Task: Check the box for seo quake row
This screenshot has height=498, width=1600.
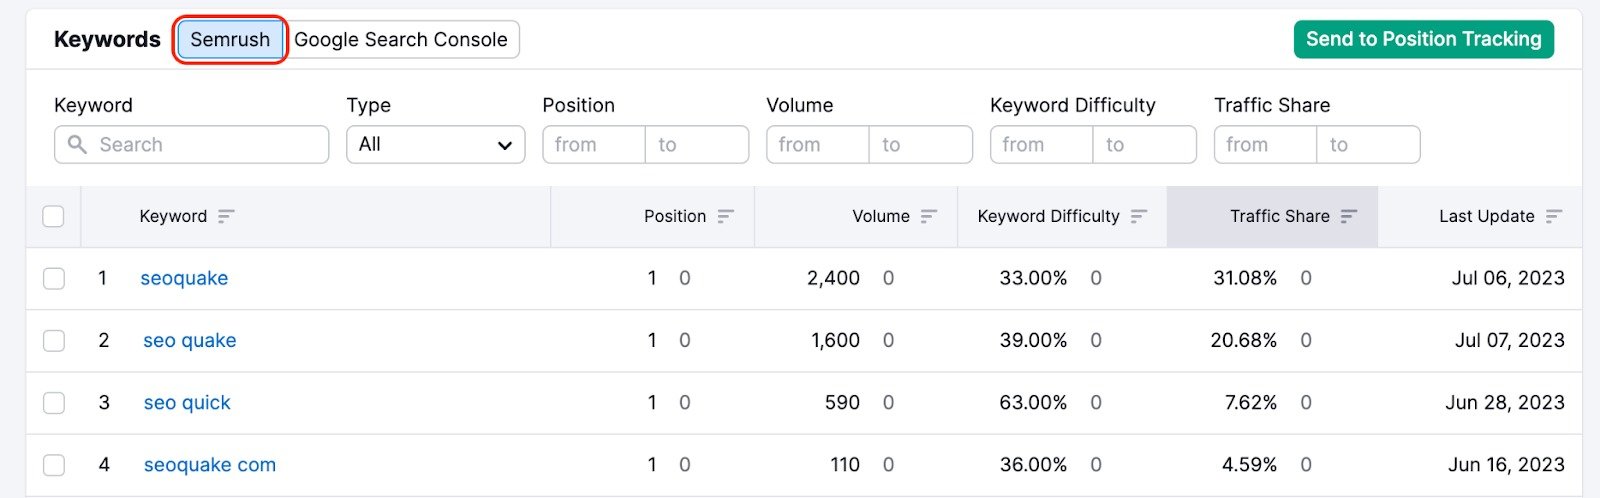Action: 54,340
